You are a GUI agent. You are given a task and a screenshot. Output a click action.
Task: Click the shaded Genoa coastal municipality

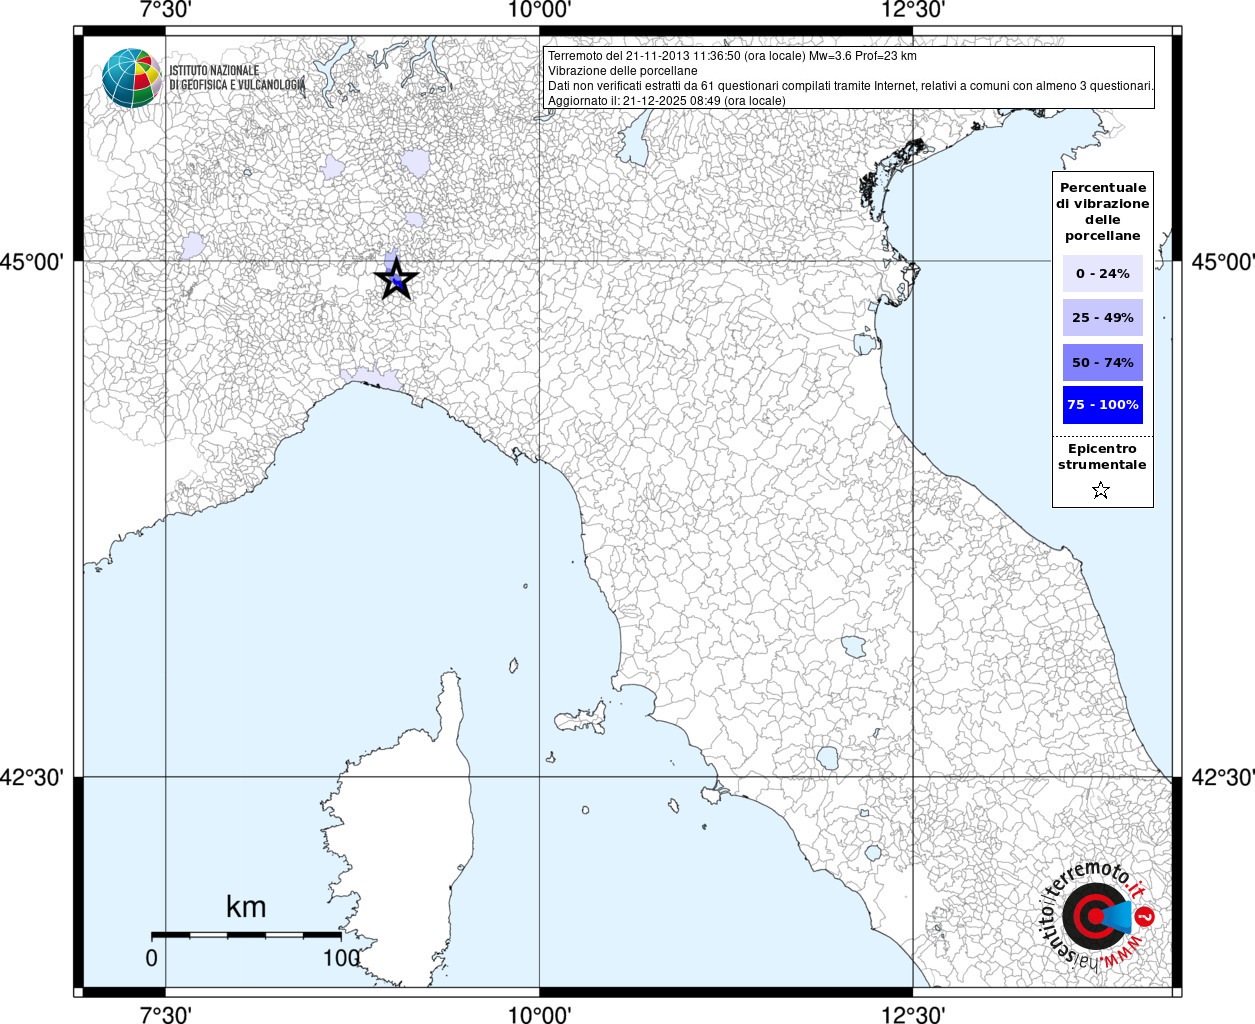pyautogui.click(x=369, y=378)
